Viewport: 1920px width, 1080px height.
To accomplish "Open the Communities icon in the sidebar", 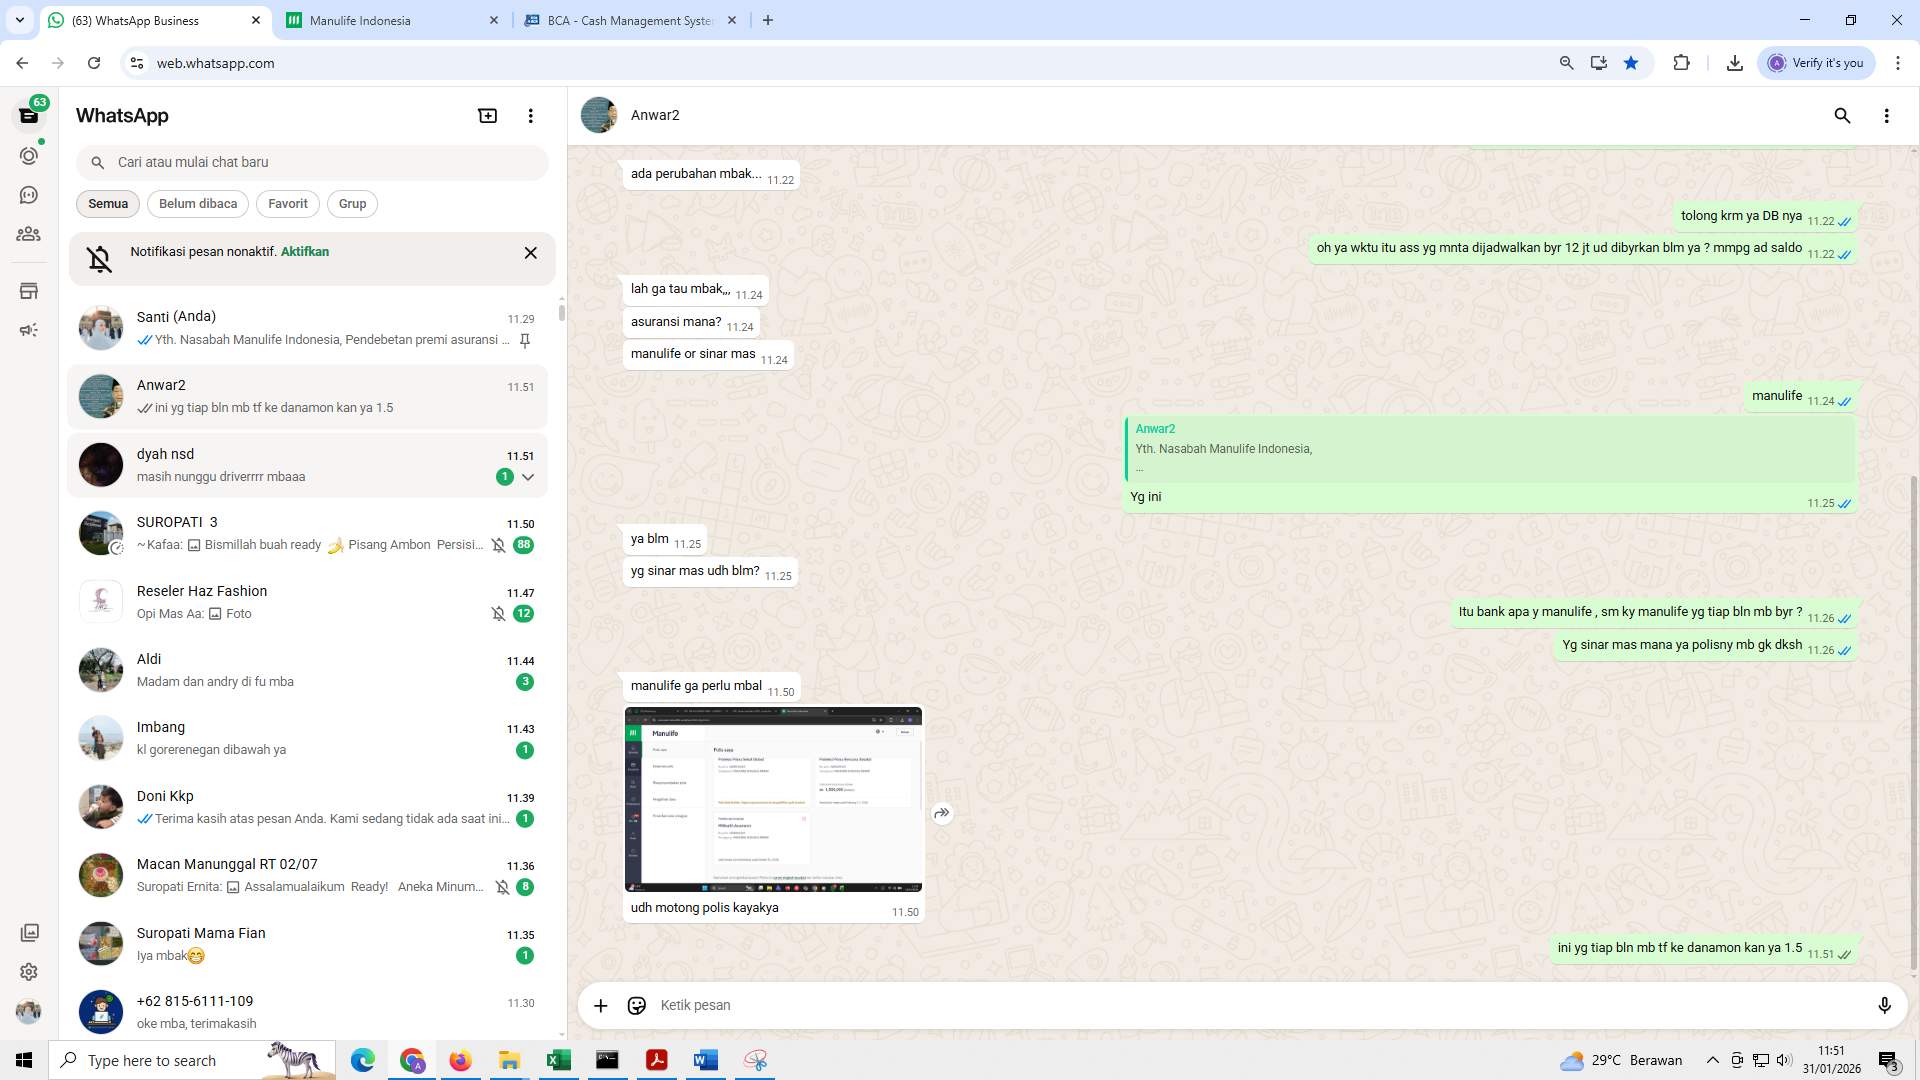I will pos(29,234).
